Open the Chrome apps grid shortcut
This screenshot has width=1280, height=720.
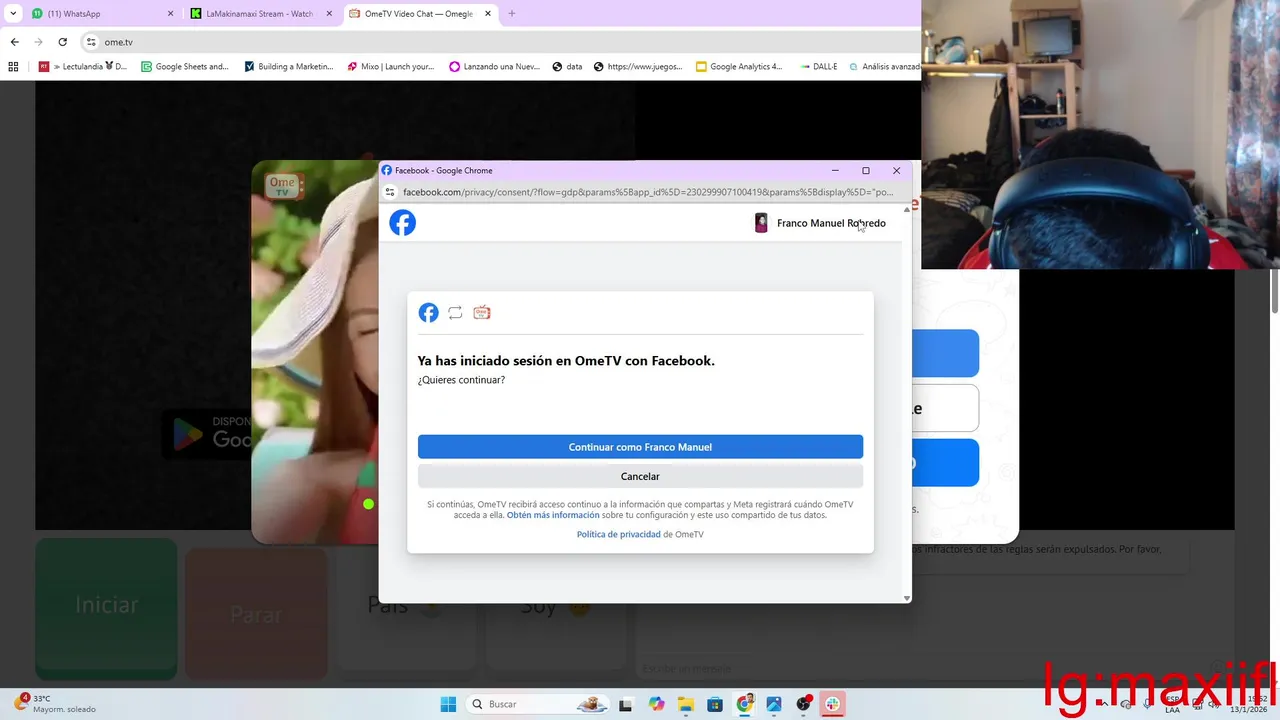click(13, 67)
